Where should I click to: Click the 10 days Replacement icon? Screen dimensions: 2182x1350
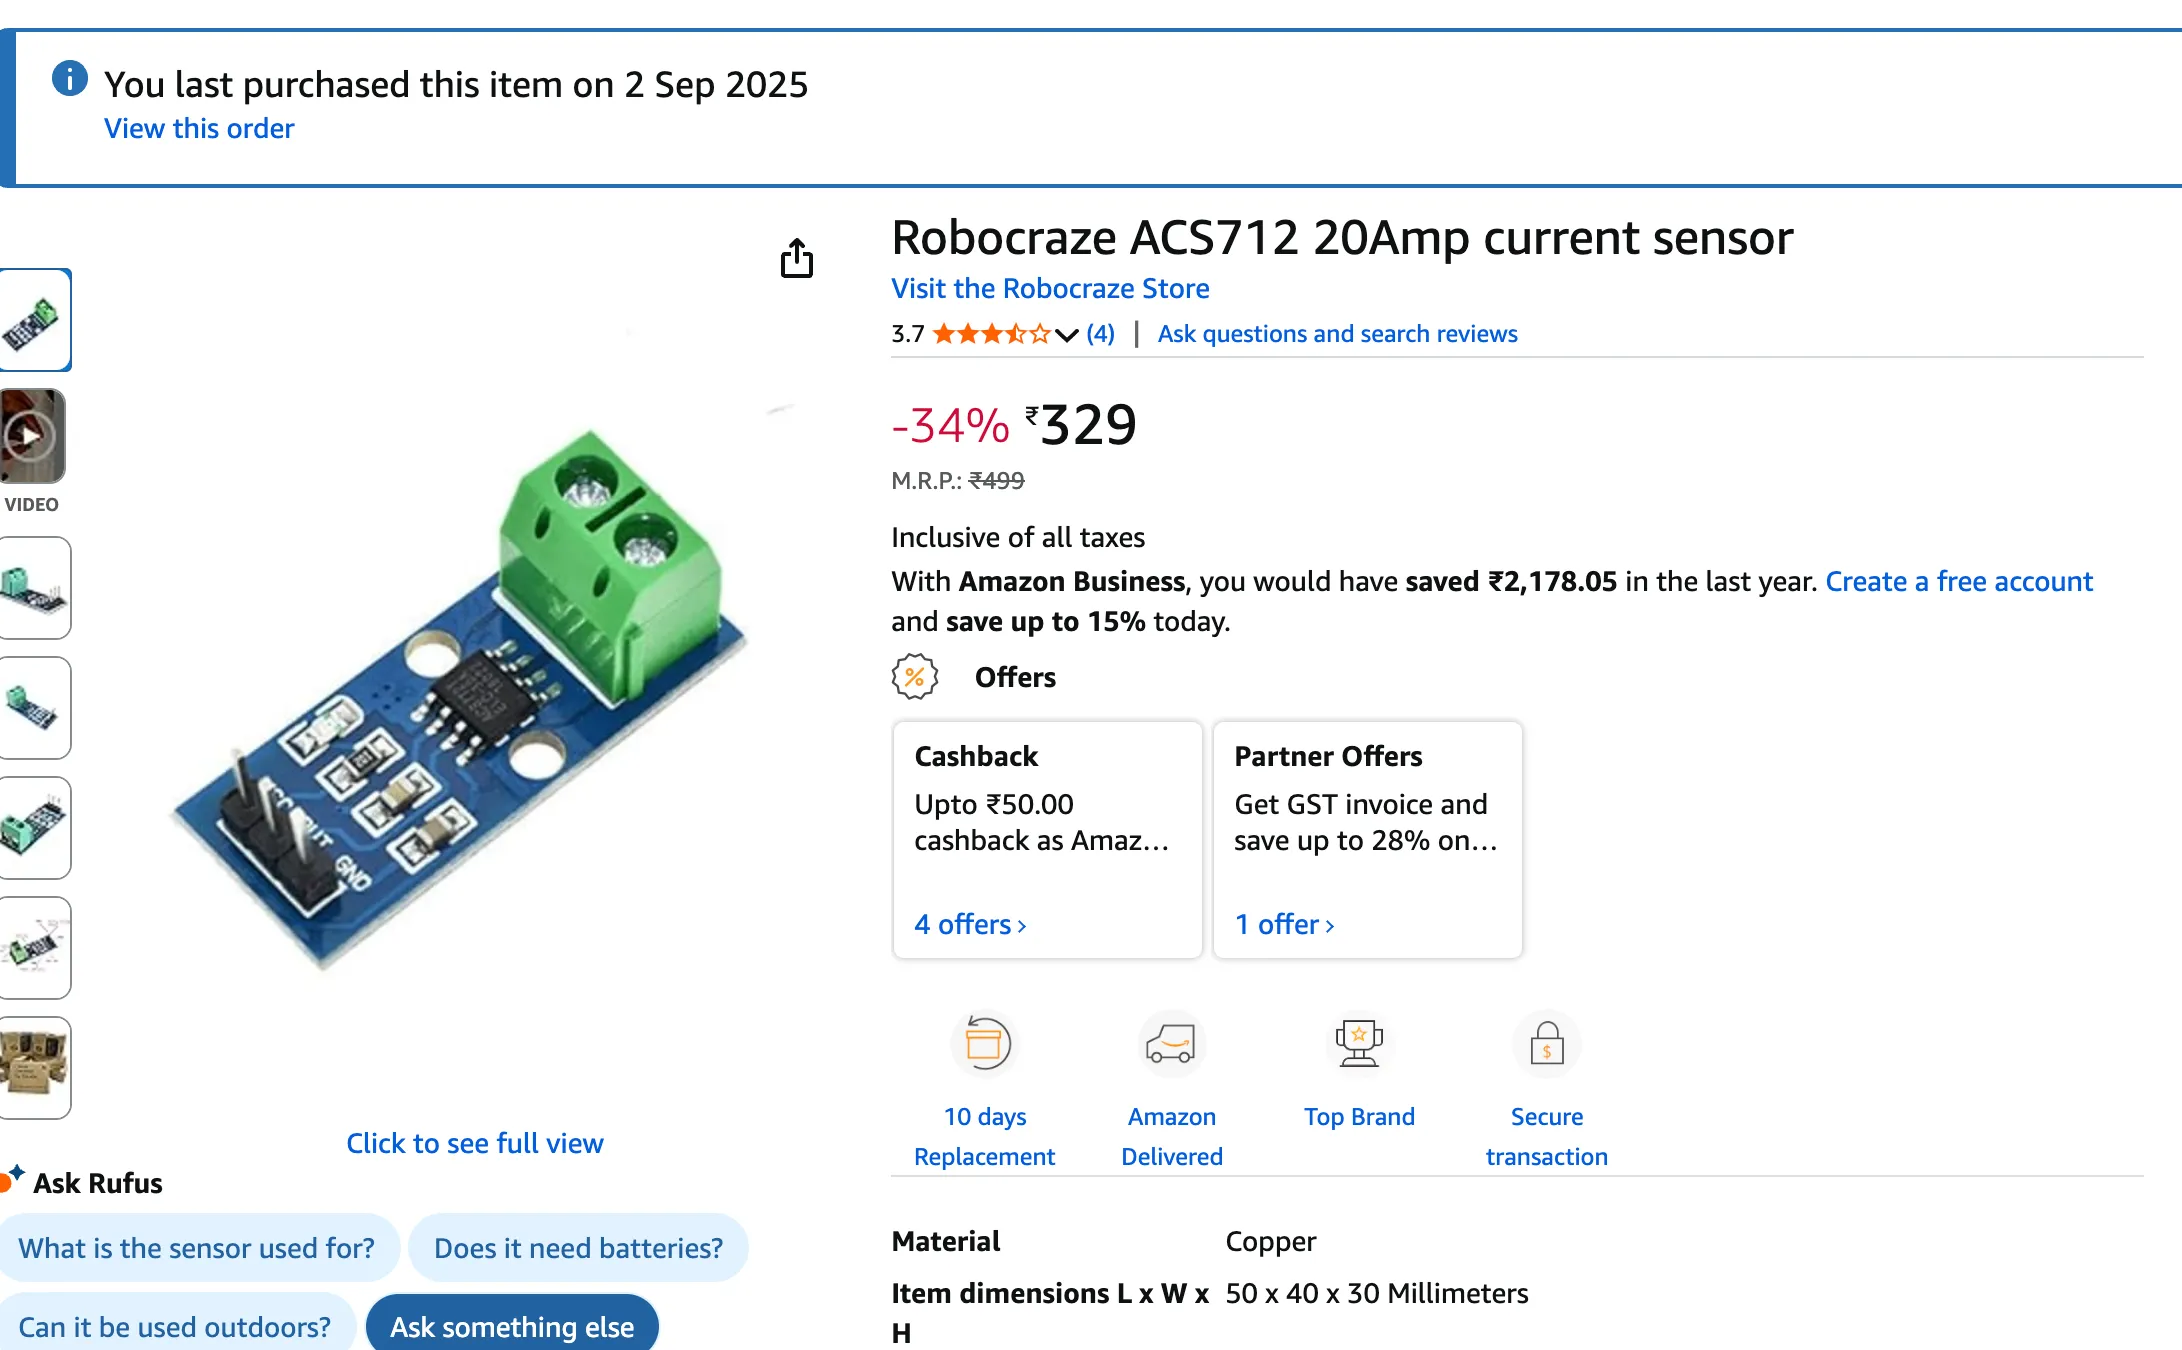pyautogui.click(x=984, y=1044)
